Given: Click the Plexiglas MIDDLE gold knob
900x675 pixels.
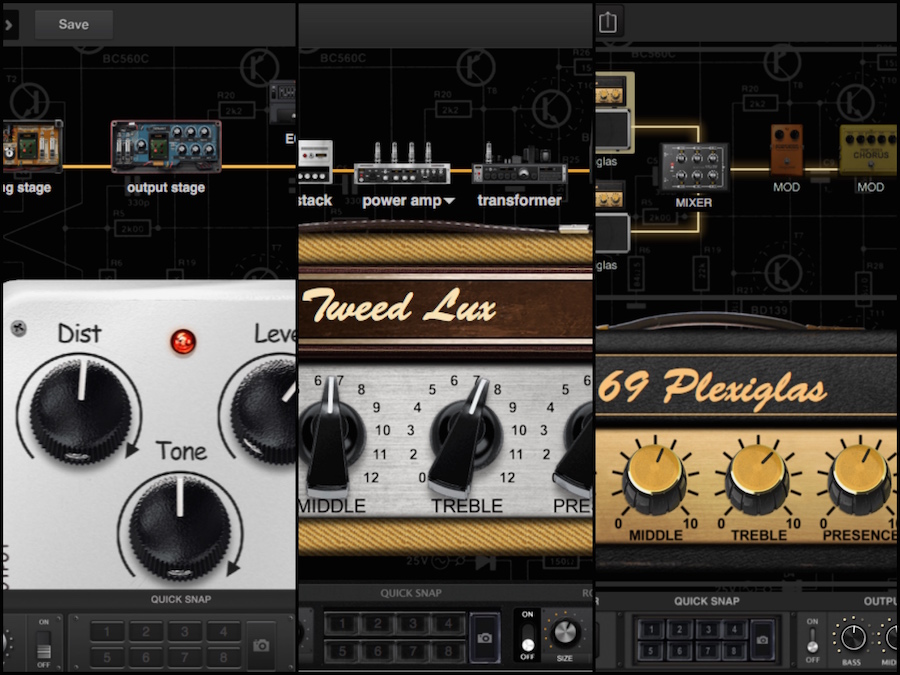Looking at the screenshot, I should (x=655, y=479).
